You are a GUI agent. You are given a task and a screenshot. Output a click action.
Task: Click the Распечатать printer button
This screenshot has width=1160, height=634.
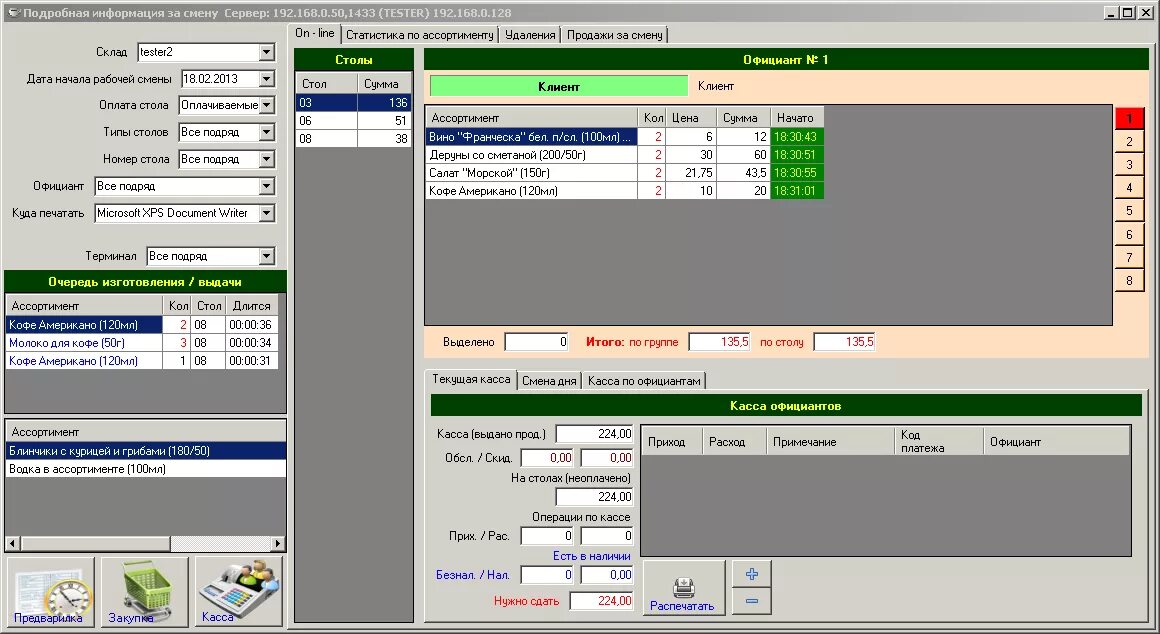pos(684,587)
